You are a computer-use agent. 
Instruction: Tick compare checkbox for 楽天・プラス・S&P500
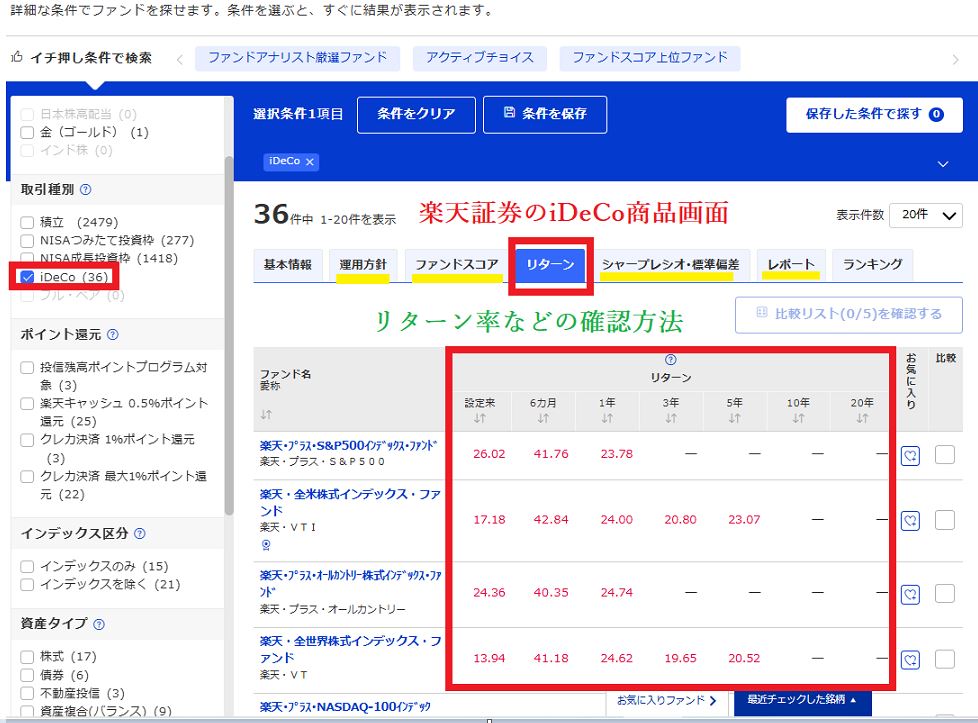(x=944, y=455)
